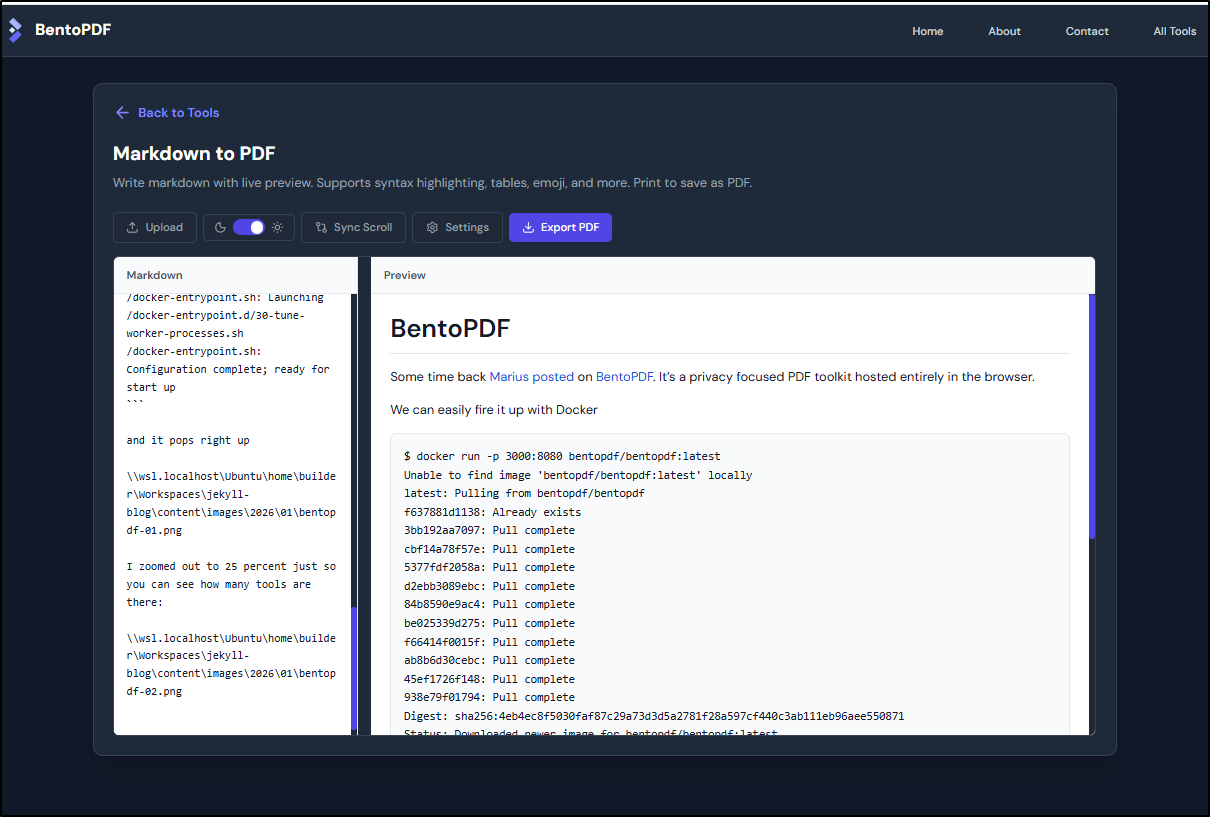Navigate to the Contact page

[x=1087, y=31]
